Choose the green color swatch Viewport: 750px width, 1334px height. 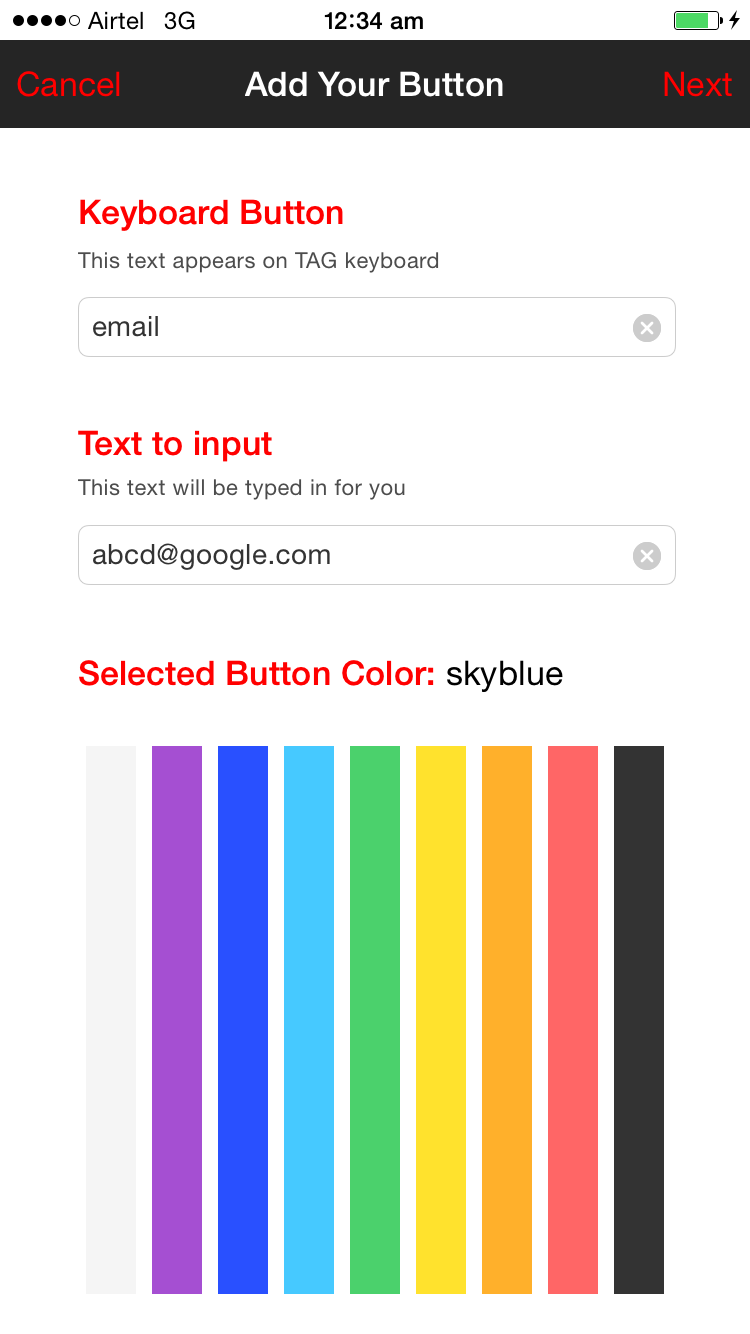pos(375,1019)
